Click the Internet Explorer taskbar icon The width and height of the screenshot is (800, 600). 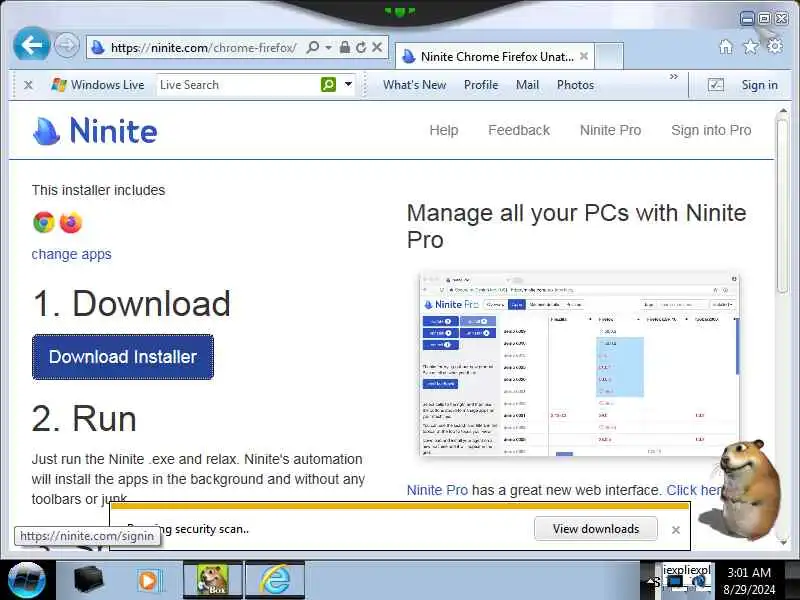pyautogui.click(x=276, y=581)
